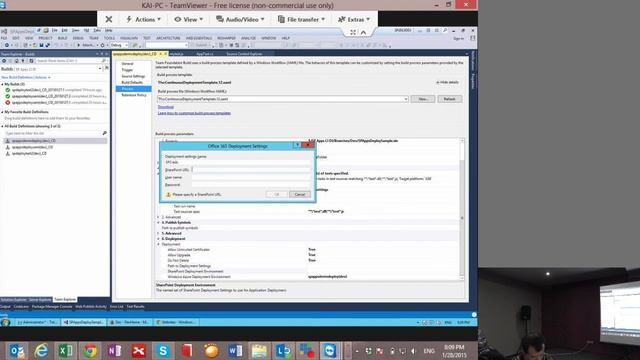Click the SharePoint URL input field
Screen dimensions: 640x360
[x=251, y=169]
